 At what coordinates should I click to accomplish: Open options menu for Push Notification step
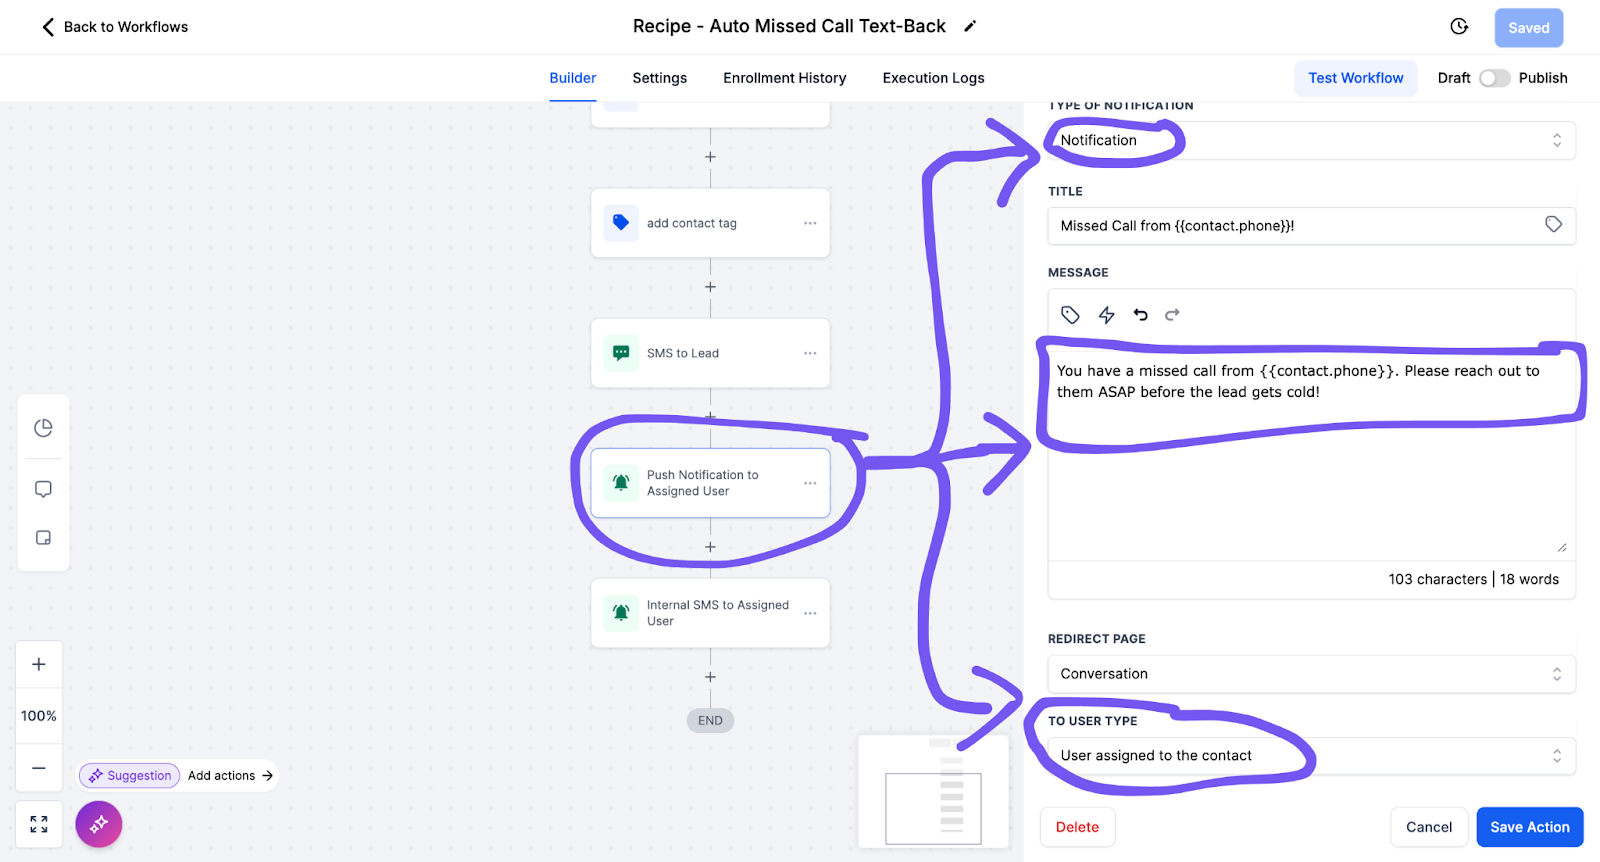810,483
